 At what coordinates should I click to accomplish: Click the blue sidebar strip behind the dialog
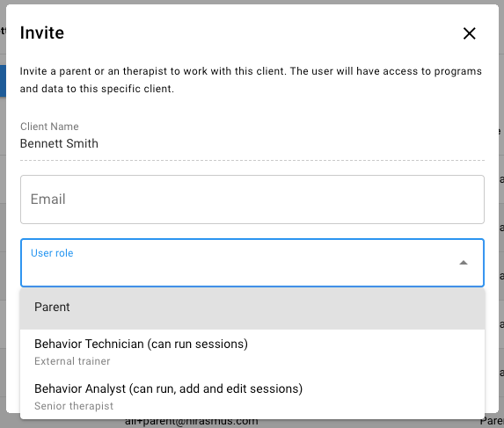click(3, 81)
